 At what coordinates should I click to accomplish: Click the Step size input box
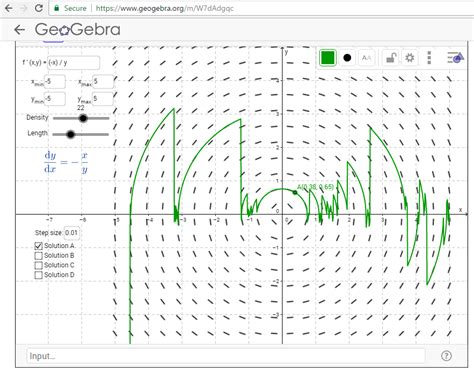point(72,233)
